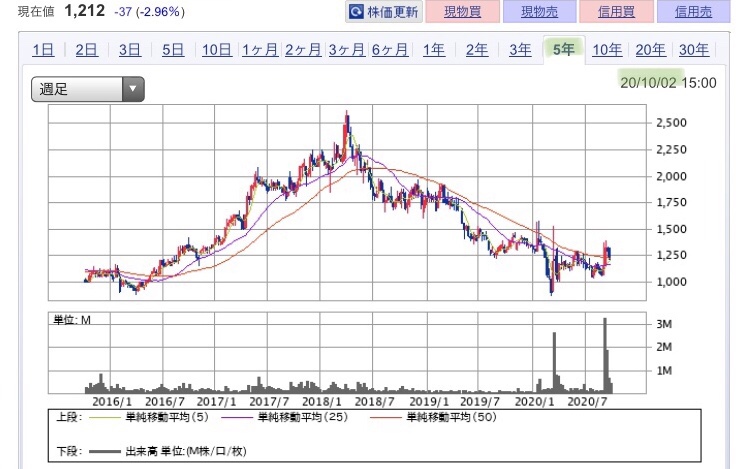The image size is (736, 469).
Task: Click the 現物買 button
Action: pos(462,11)
